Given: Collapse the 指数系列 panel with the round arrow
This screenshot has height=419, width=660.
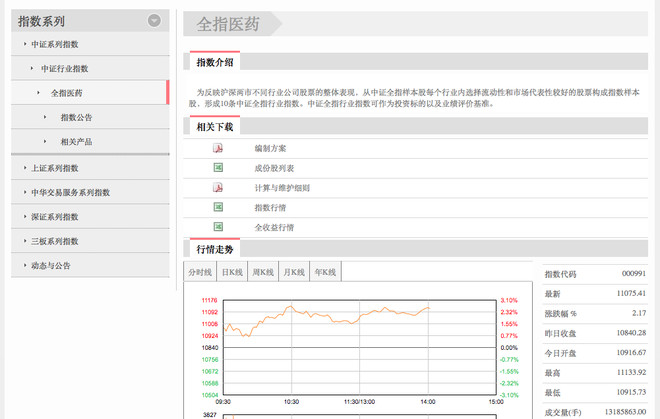Looking at the screenshot, I should pos(154,20).
